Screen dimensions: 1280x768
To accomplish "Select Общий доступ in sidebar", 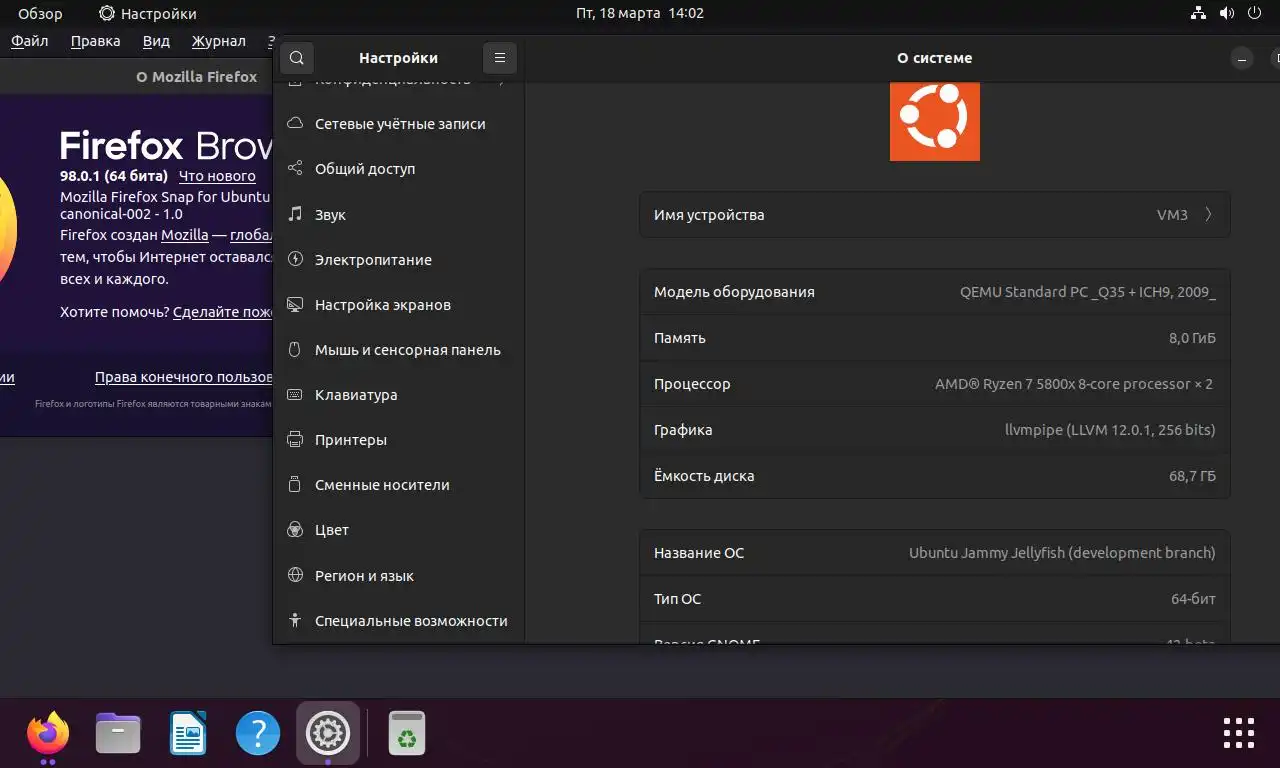I will click(x=398, y=169).
